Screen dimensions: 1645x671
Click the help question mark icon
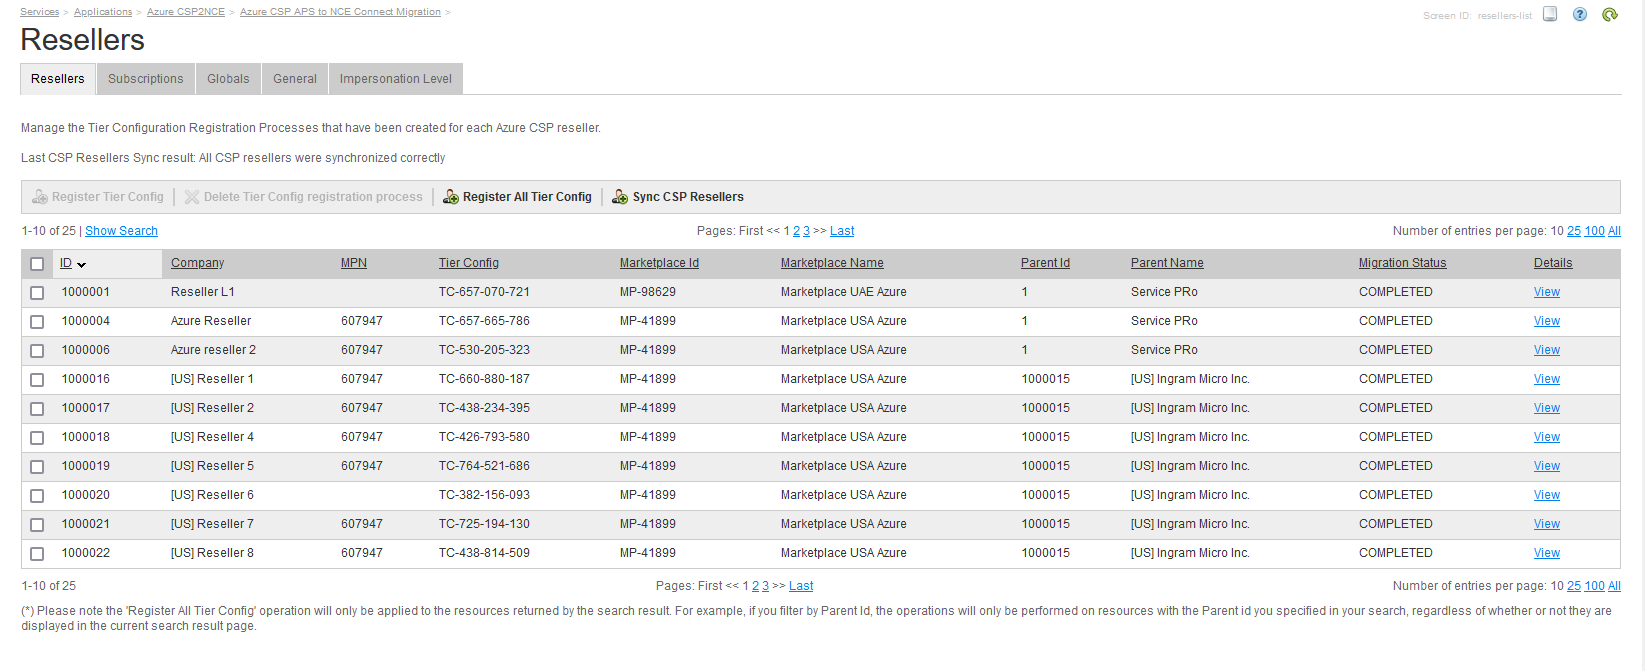(x=1580, y=14)
